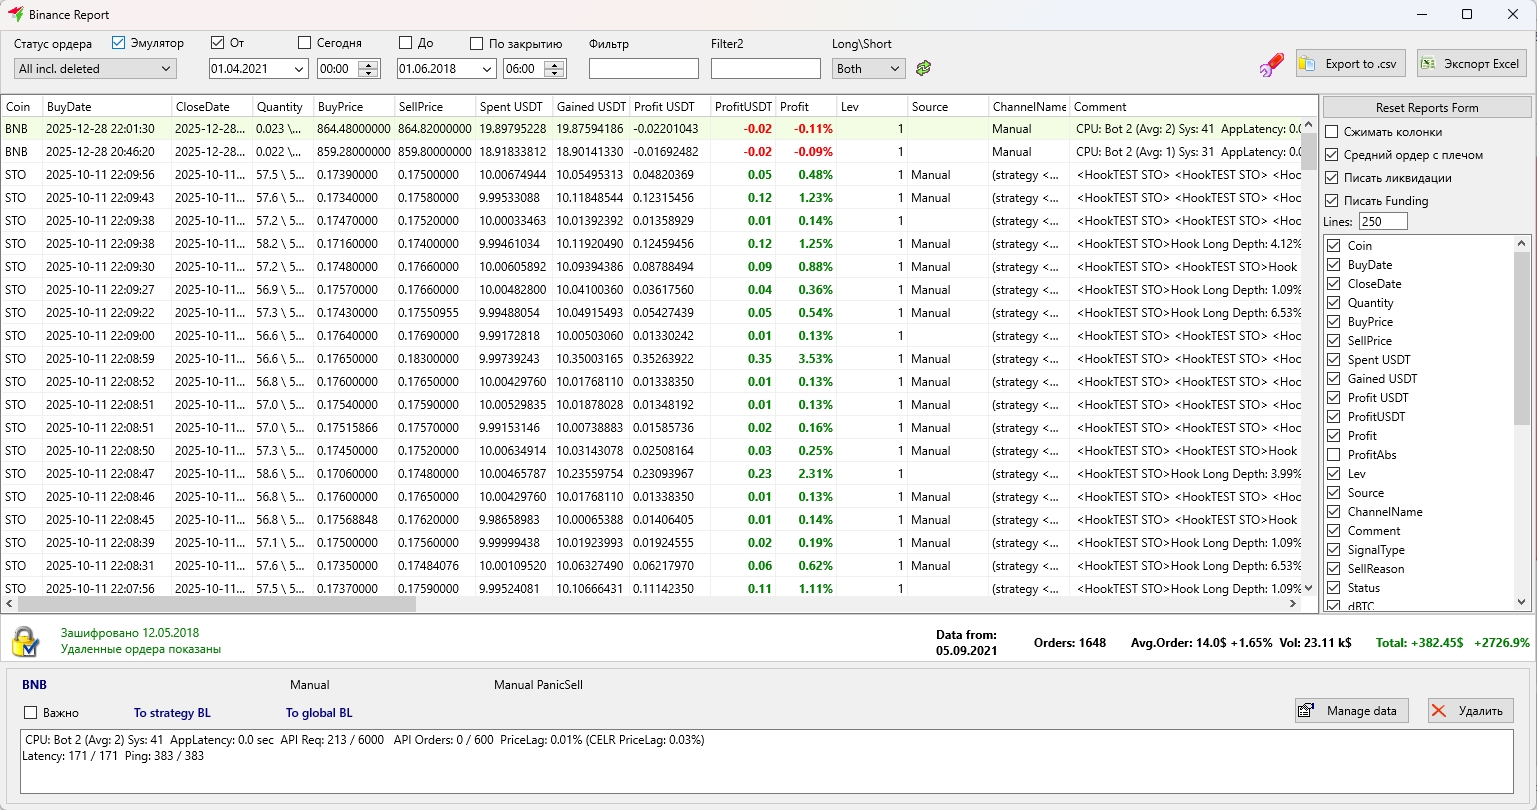Click the green refresh arrows icon
Viewport: 1537px width, 810px height.
click(923, 68)
